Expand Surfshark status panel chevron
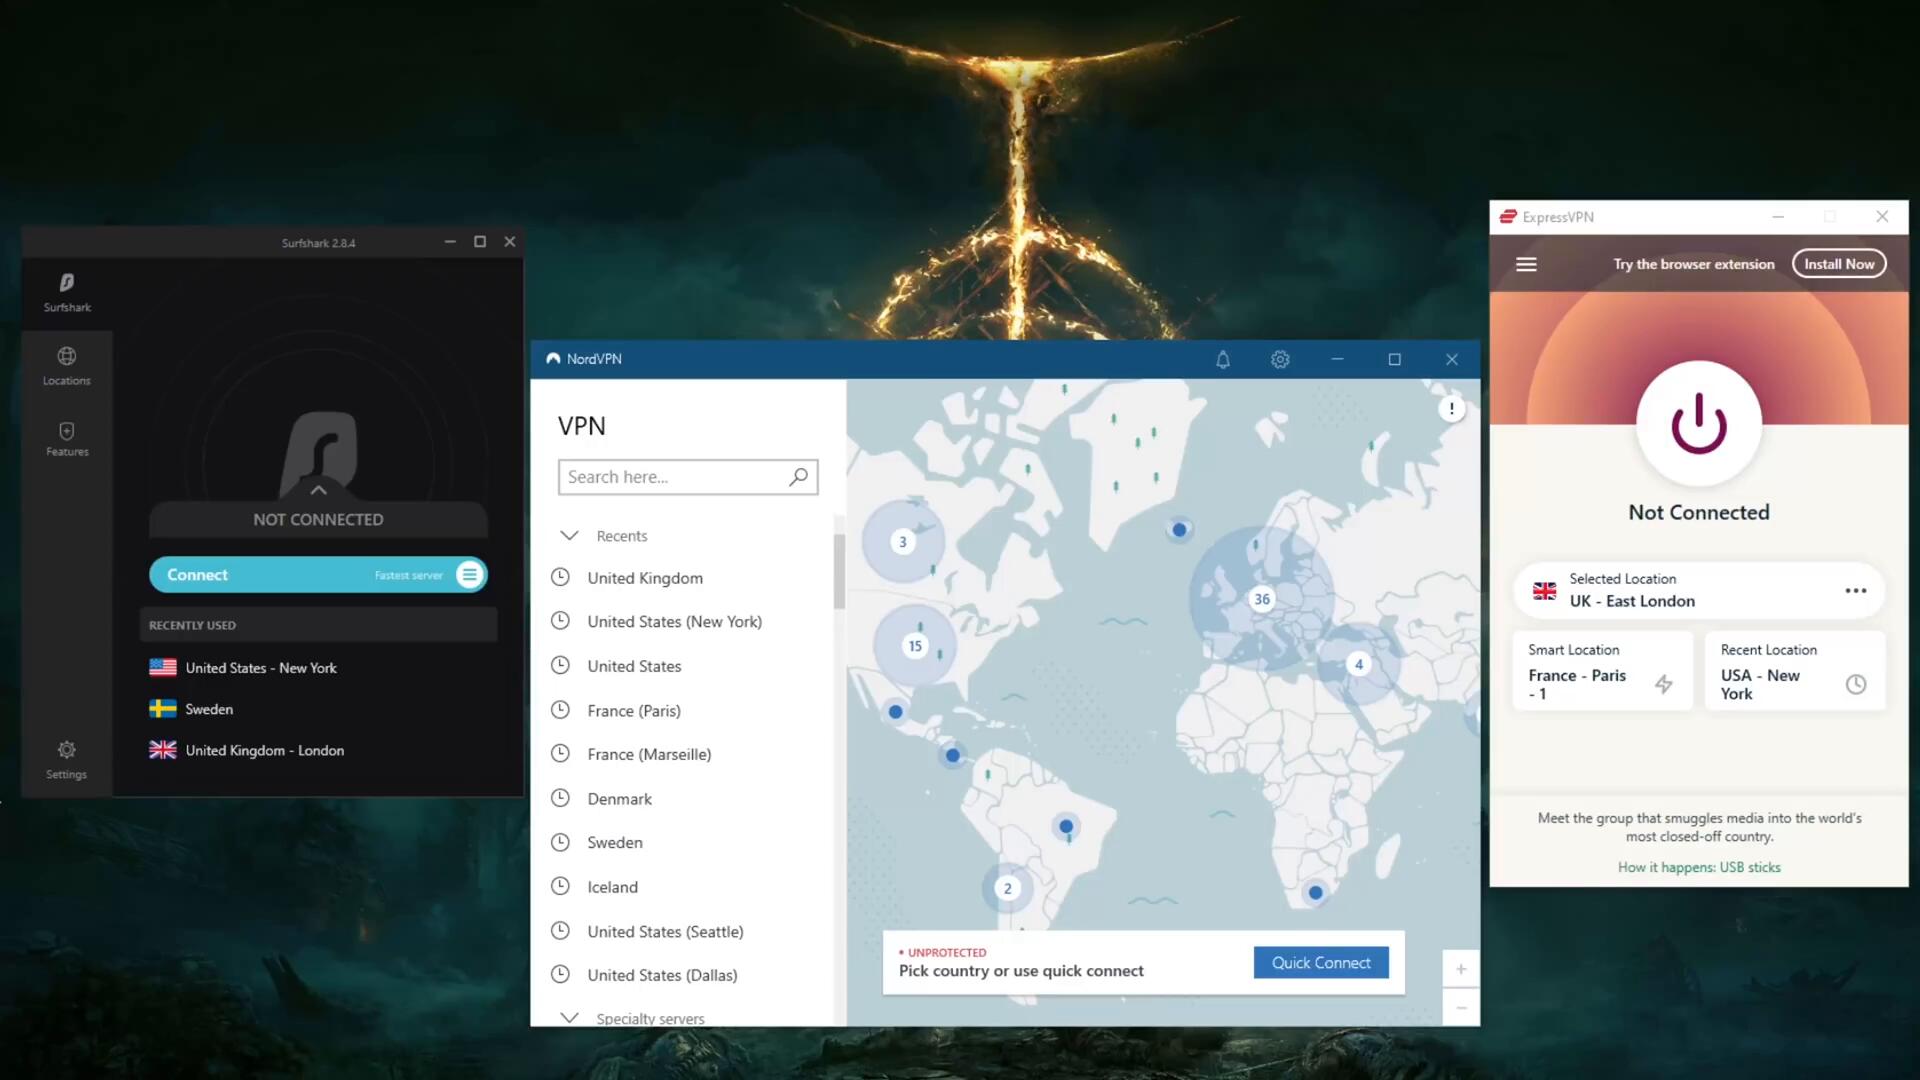This screenshot has height=1080, width=1920. 318,490
